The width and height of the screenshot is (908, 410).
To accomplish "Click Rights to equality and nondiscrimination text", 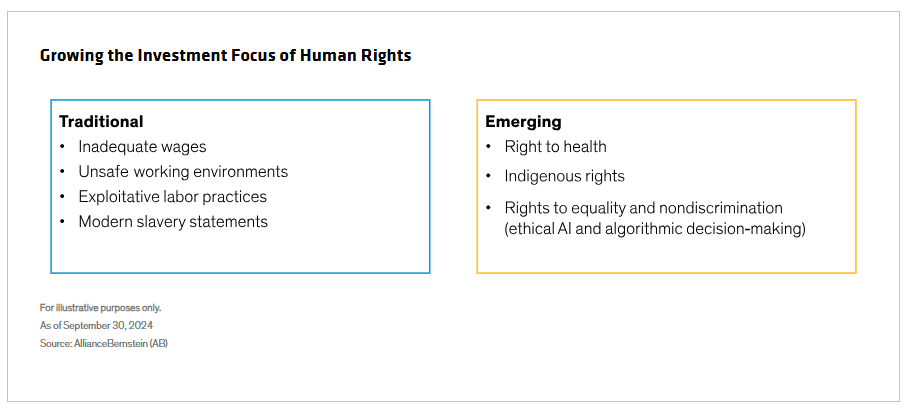I will 643,208.
